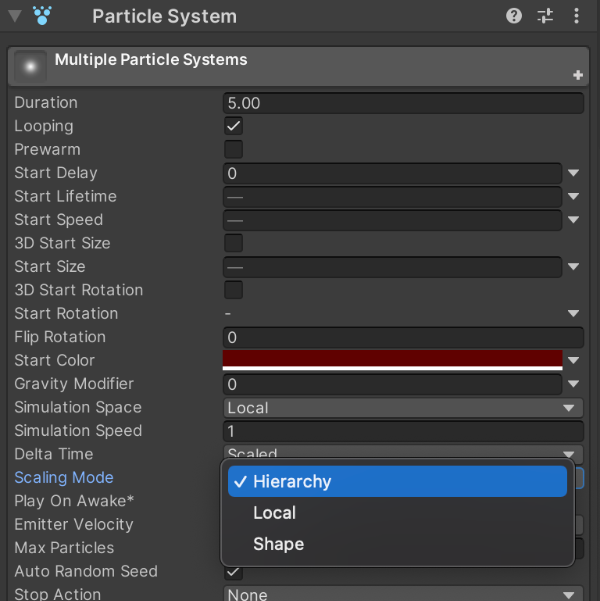The width and height of the screenshot is (600, 601).
Task: Open Start Size mode dropdown arrow
Action: pyautogui.click(x=574, y=267)
